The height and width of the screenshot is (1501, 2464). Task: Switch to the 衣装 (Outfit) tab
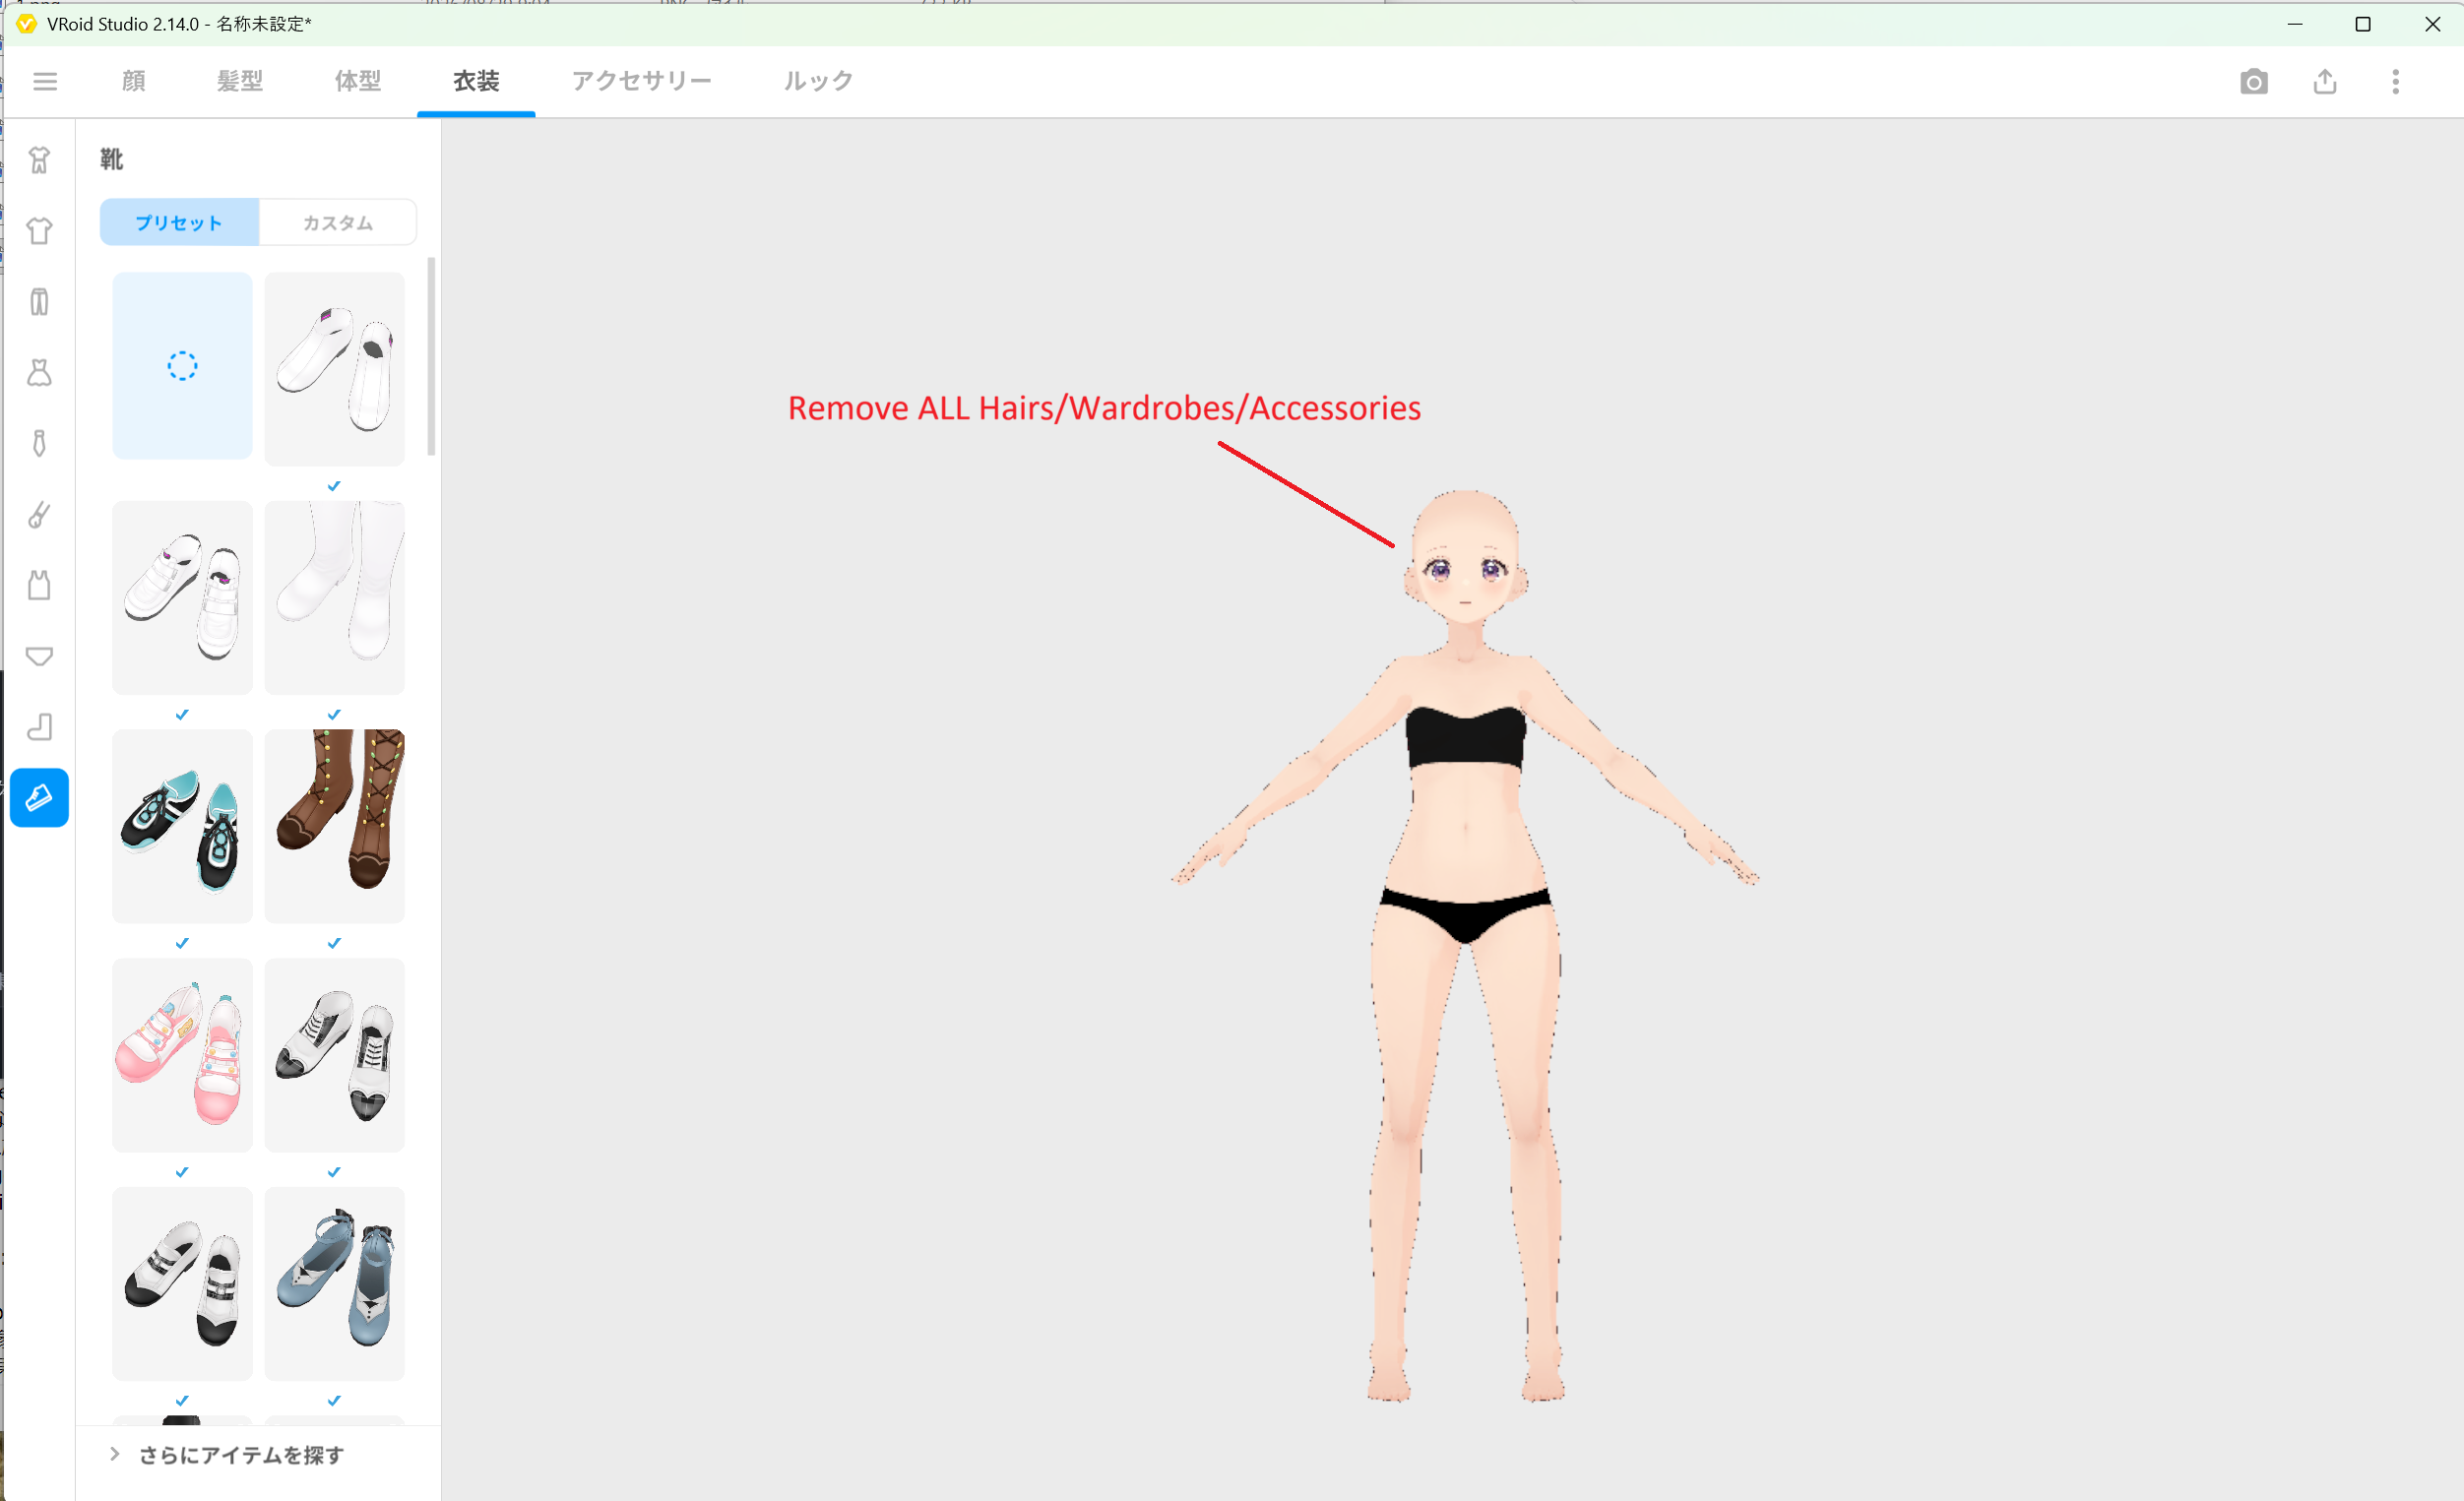(476, 81)
